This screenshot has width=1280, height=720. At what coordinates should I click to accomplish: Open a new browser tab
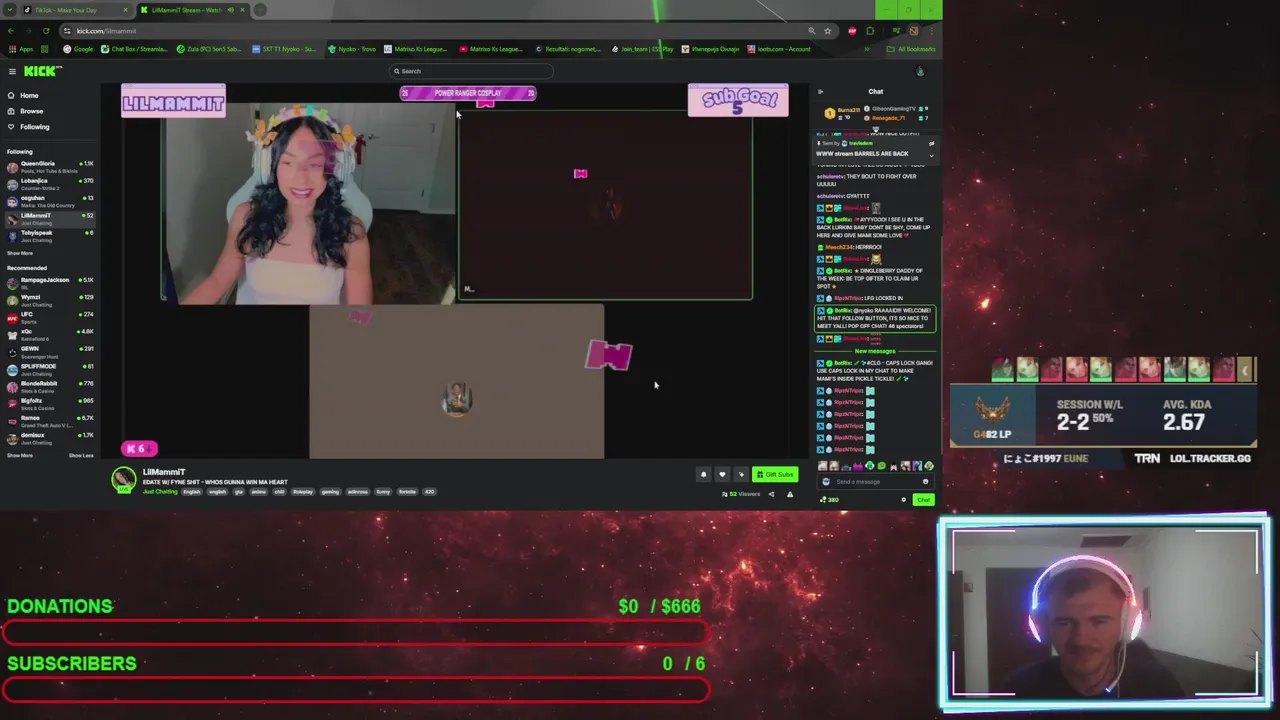pyautogui.click(x=260, y=10)
